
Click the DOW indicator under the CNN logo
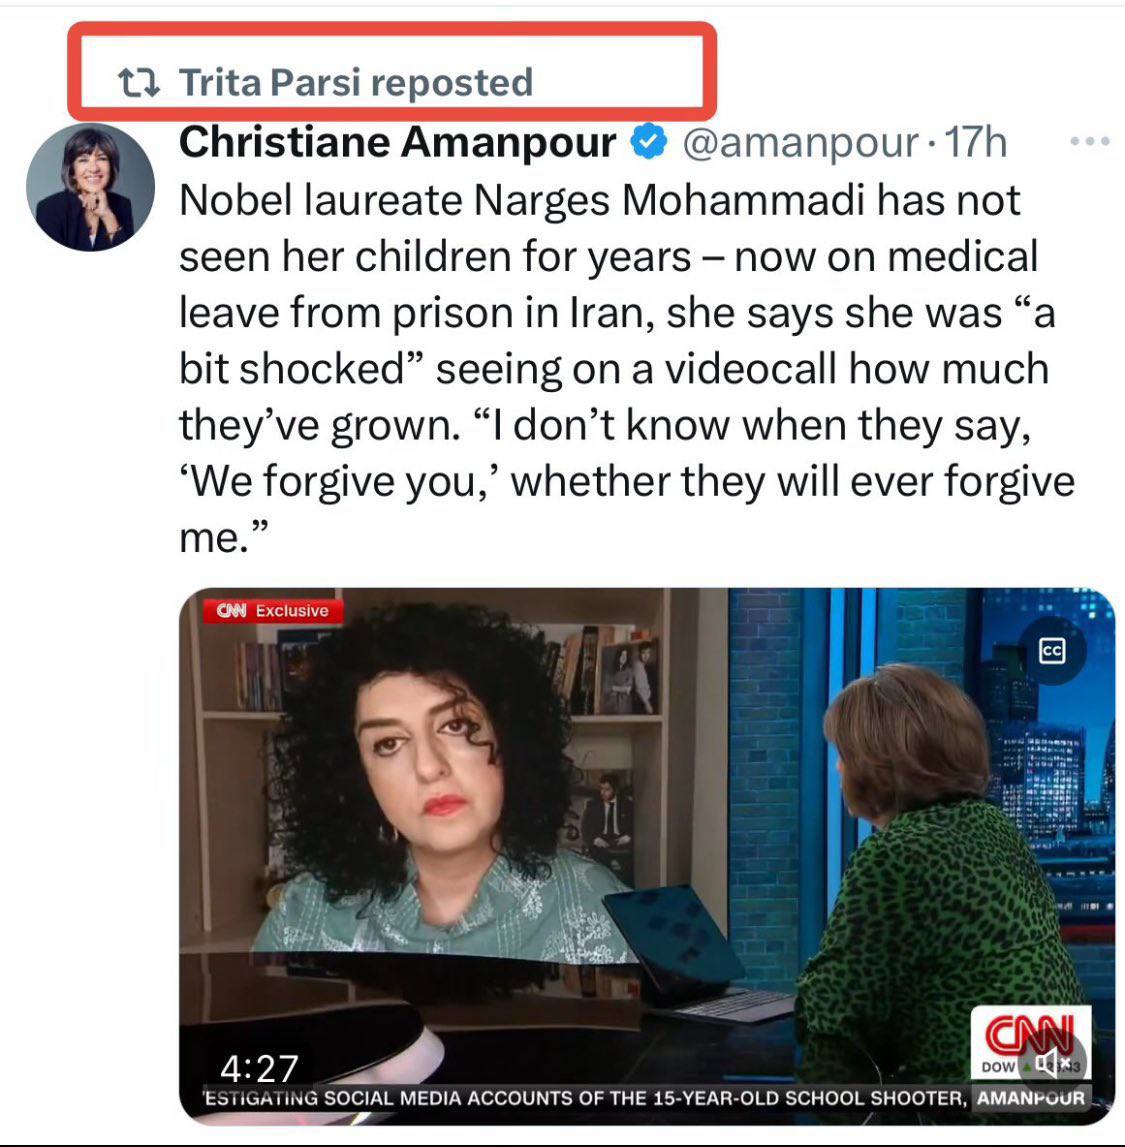998,1067
